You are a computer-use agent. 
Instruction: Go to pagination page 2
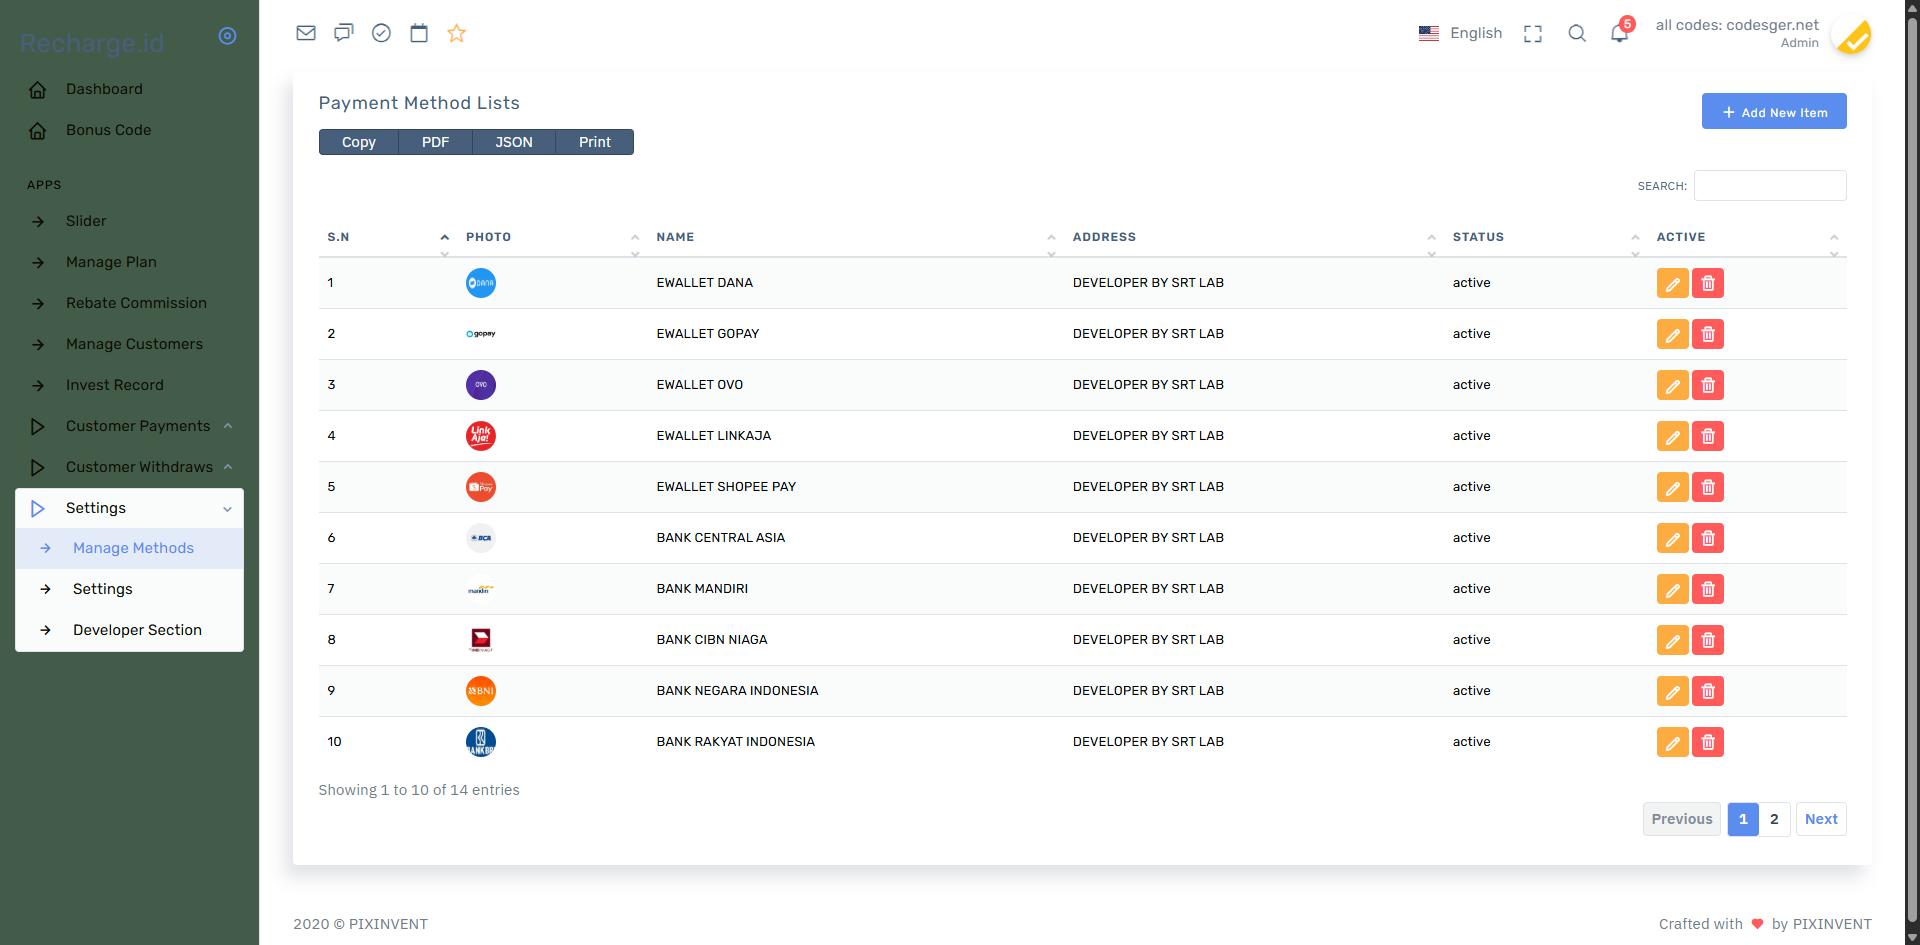click(x=1774, y=819)
